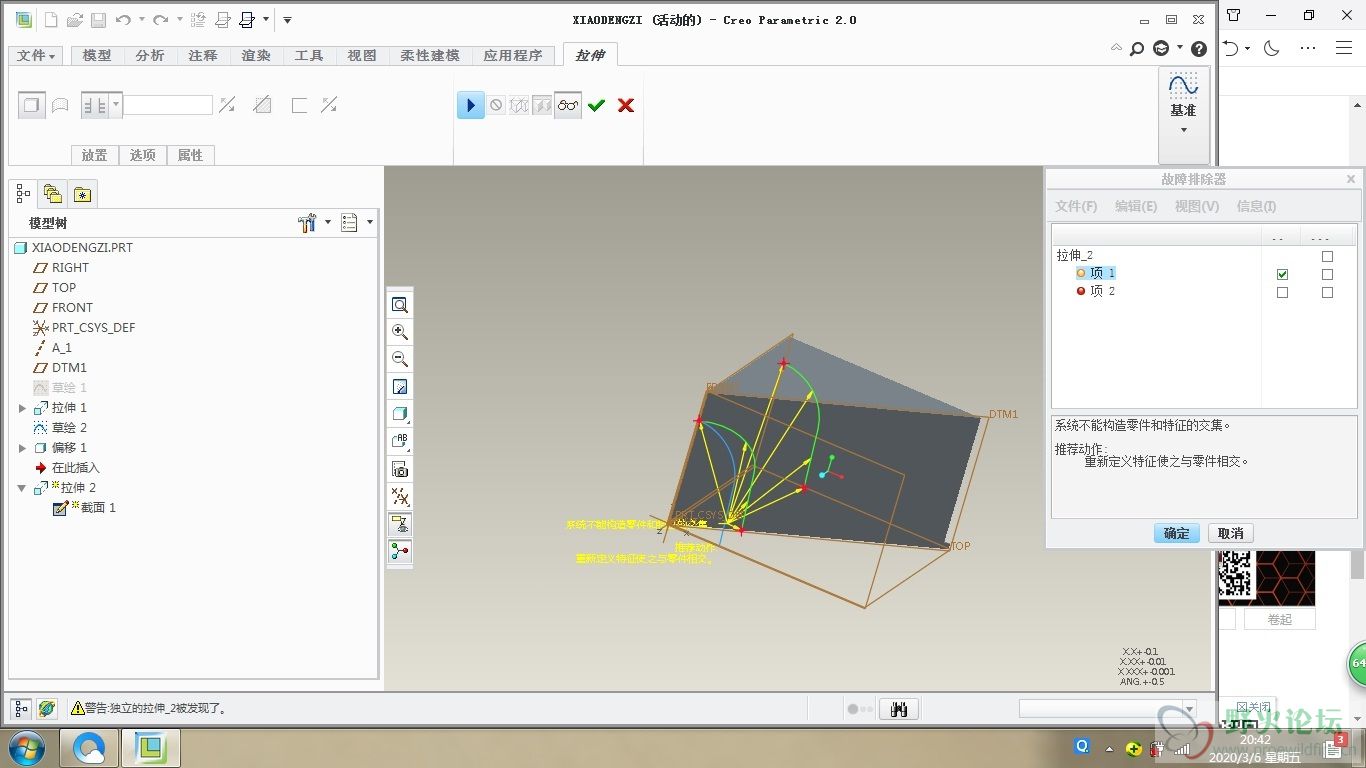The image size is (1366, 768).
Task: Expand the 拉伸 1 tree node
Action: (22, 408)
